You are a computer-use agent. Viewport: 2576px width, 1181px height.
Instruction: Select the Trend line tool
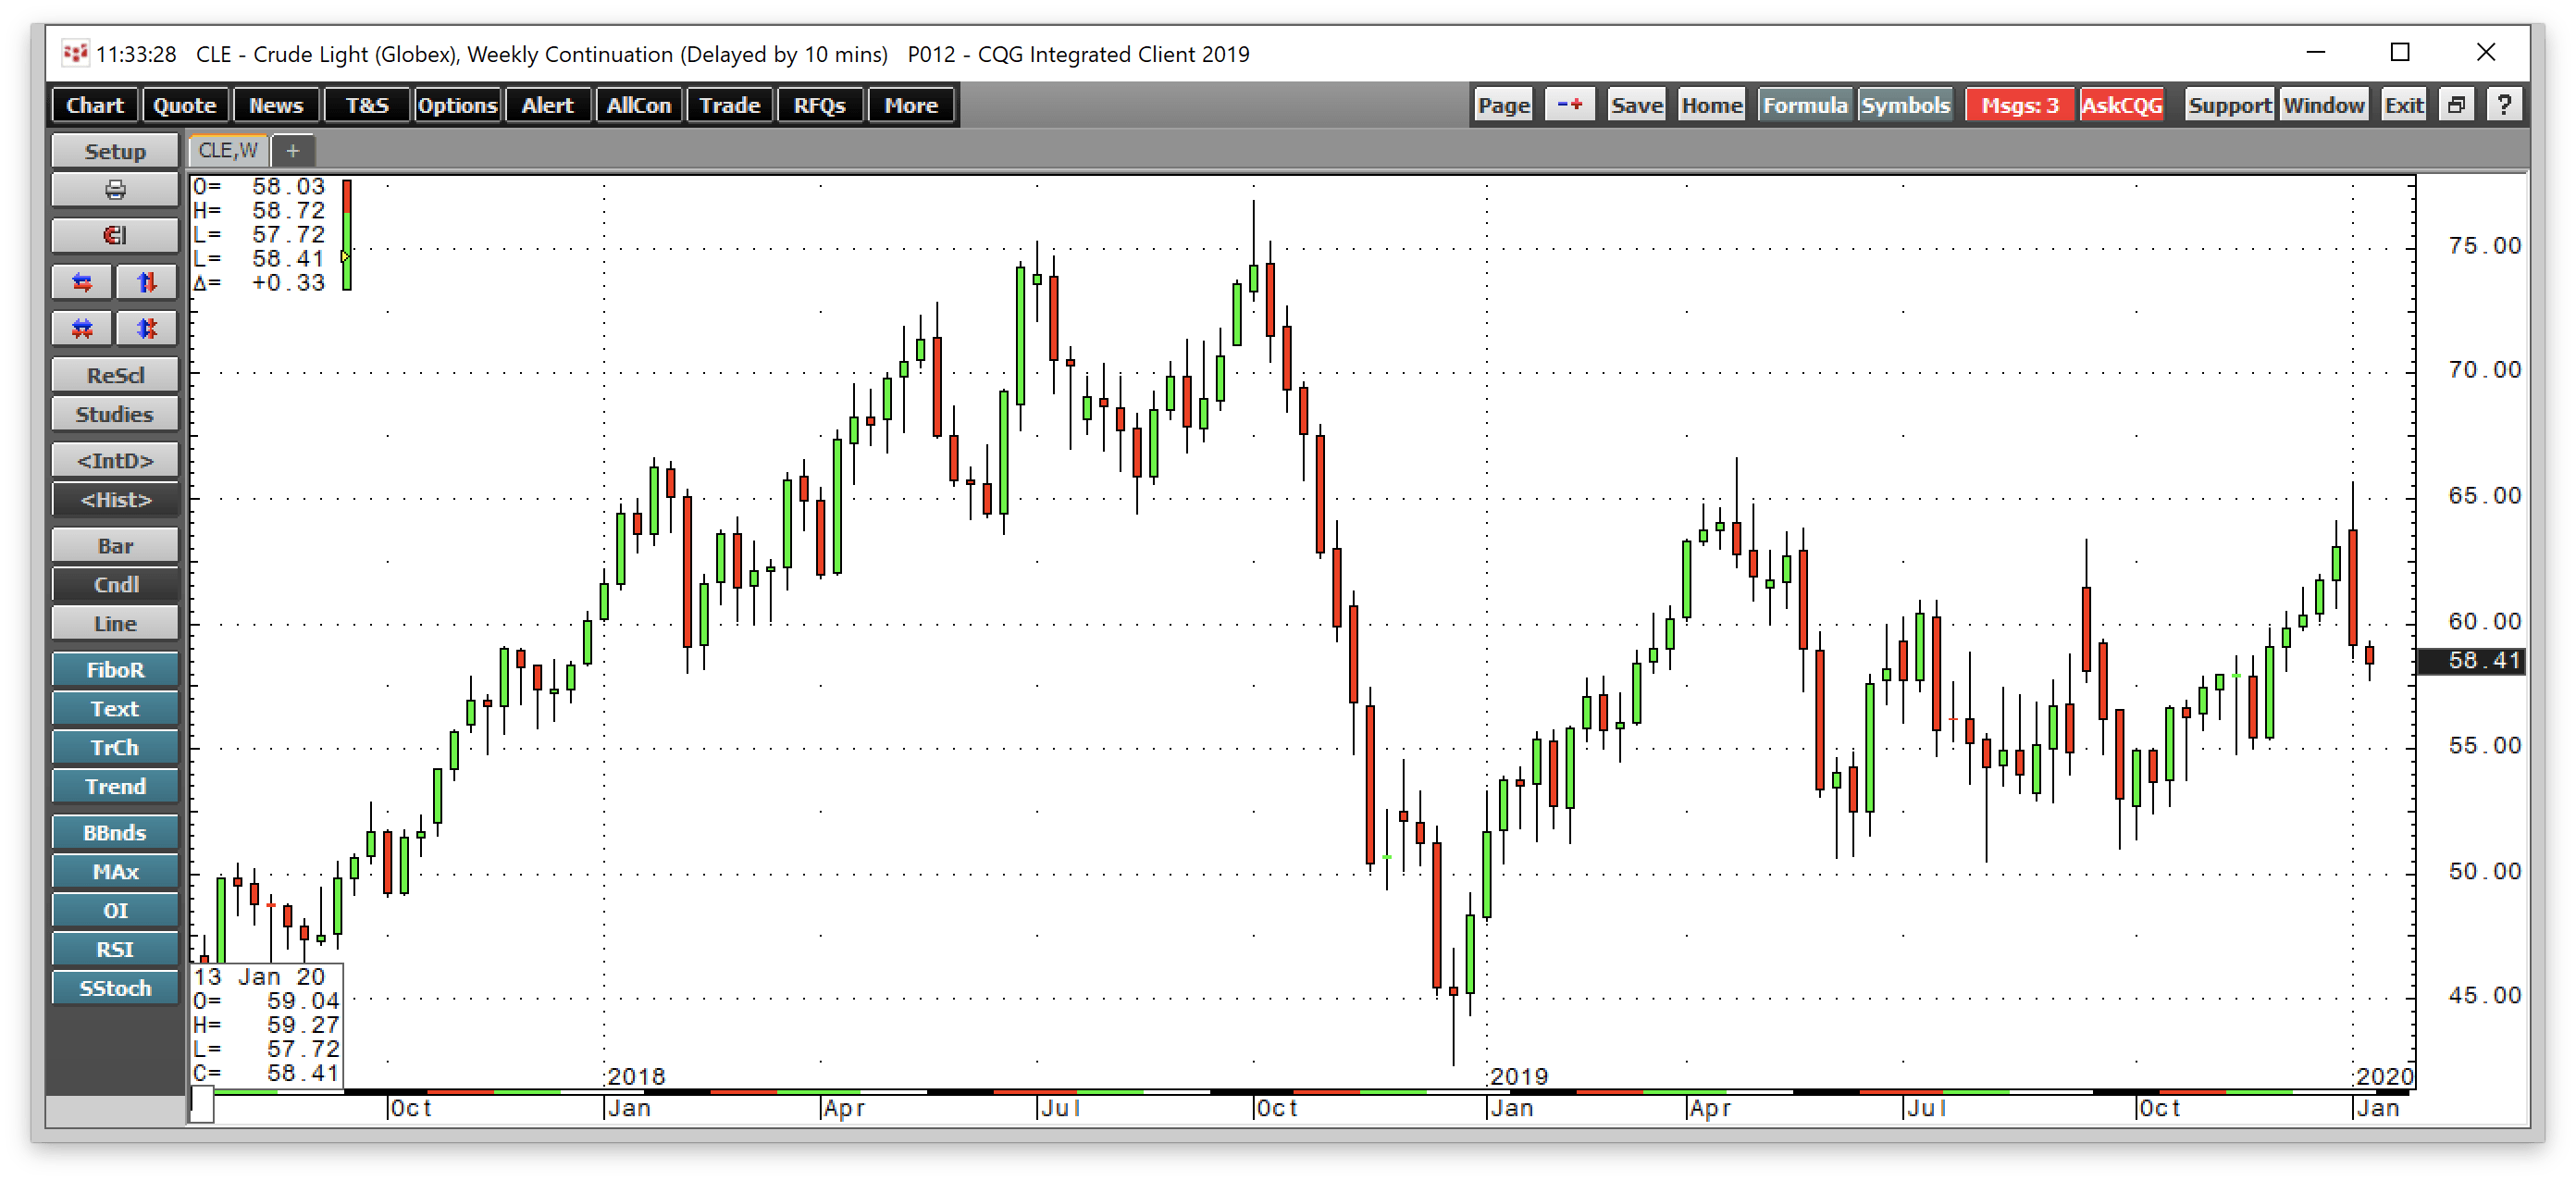coord(115,787)
